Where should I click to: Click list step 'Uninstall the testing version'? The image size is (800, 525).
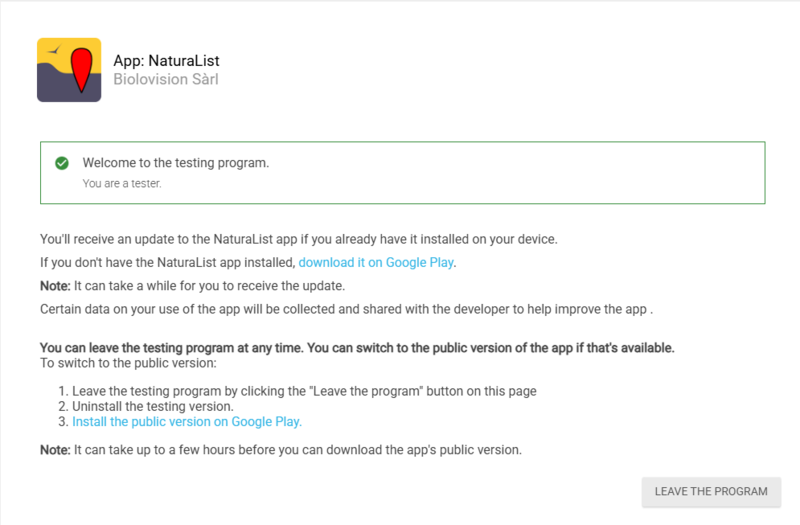coord(152,406)
